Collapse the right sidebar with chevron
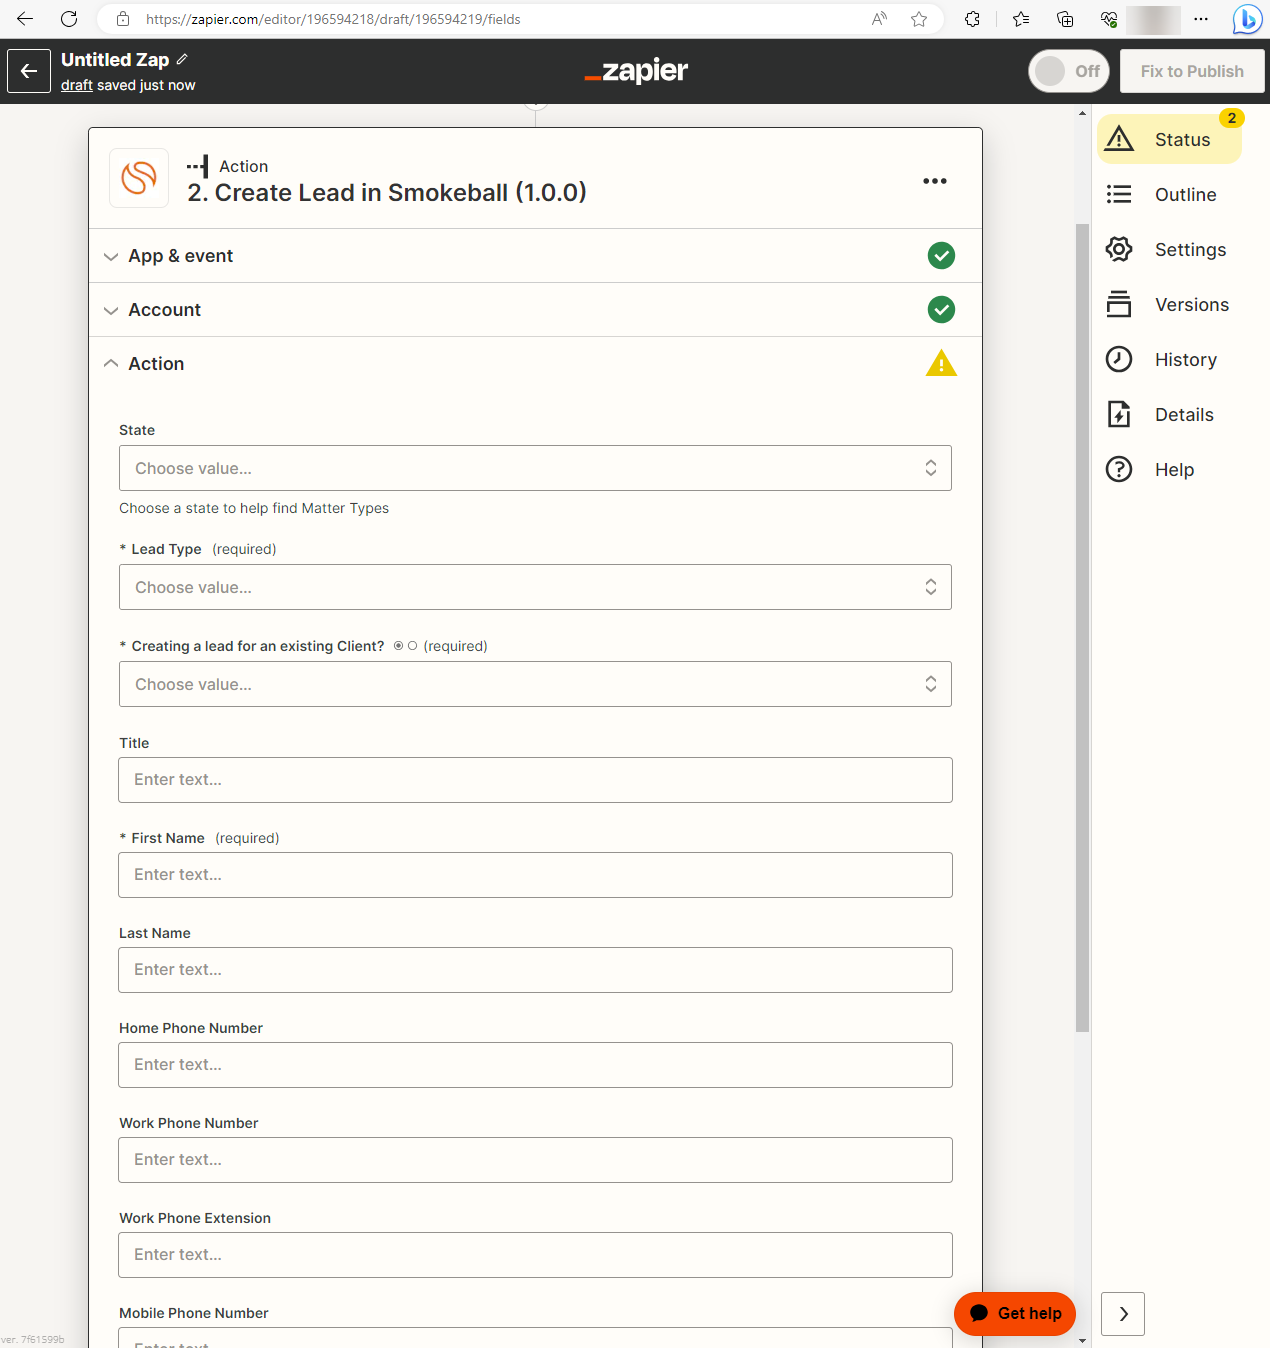Image resolution: width=1270 pixels, height=1348 pixels. [1123, 1314]
